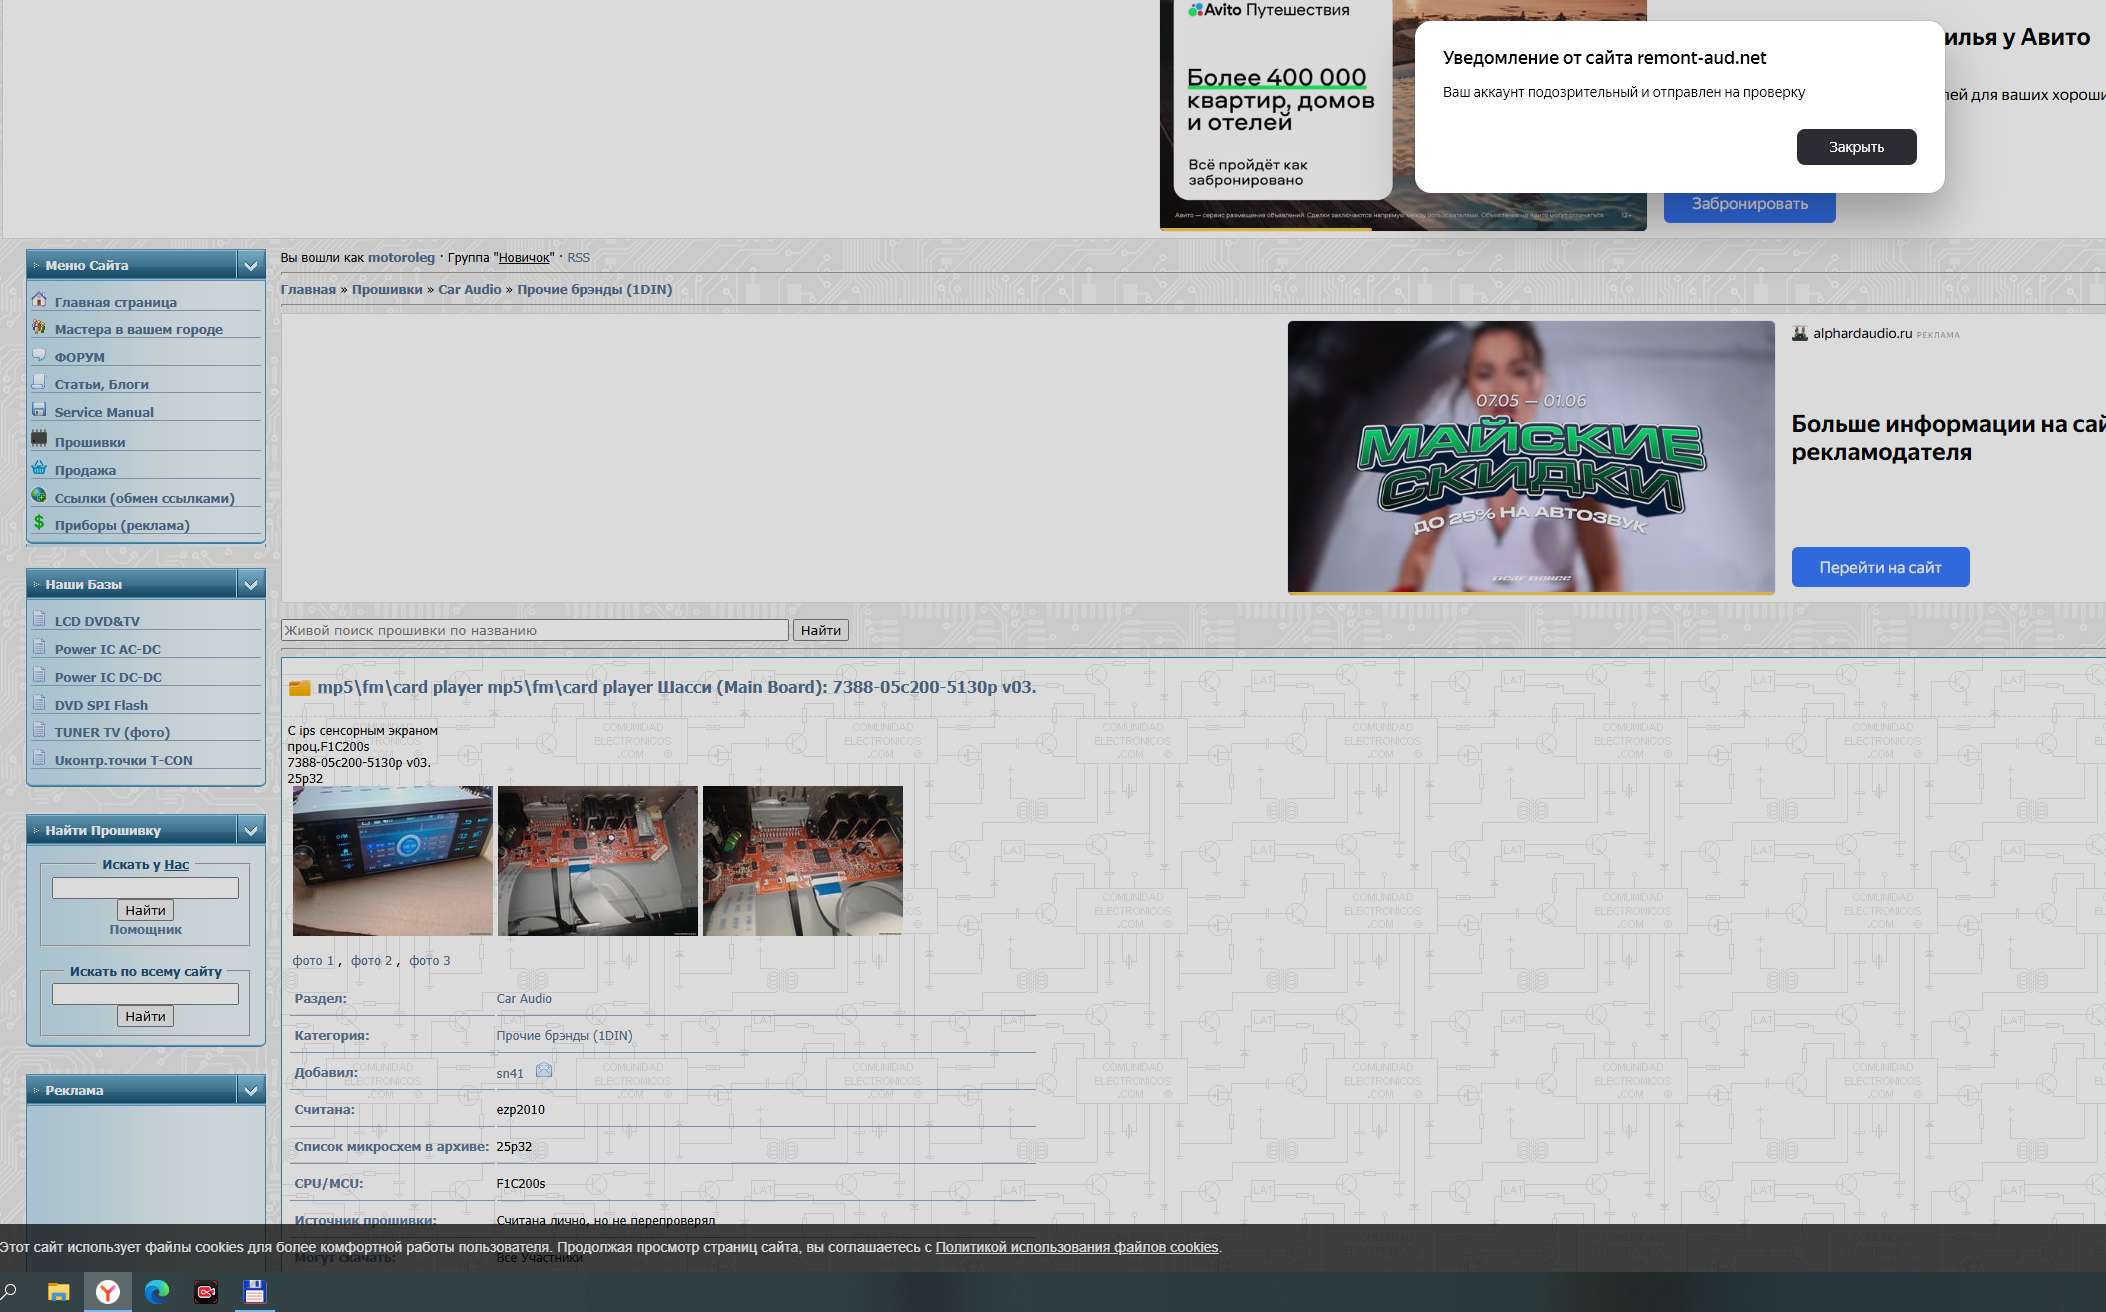The width and height of the screenshot is (2106, 1312).
Task: Click the house icon beside Главная страница
Action: click(x=39, y=300)
